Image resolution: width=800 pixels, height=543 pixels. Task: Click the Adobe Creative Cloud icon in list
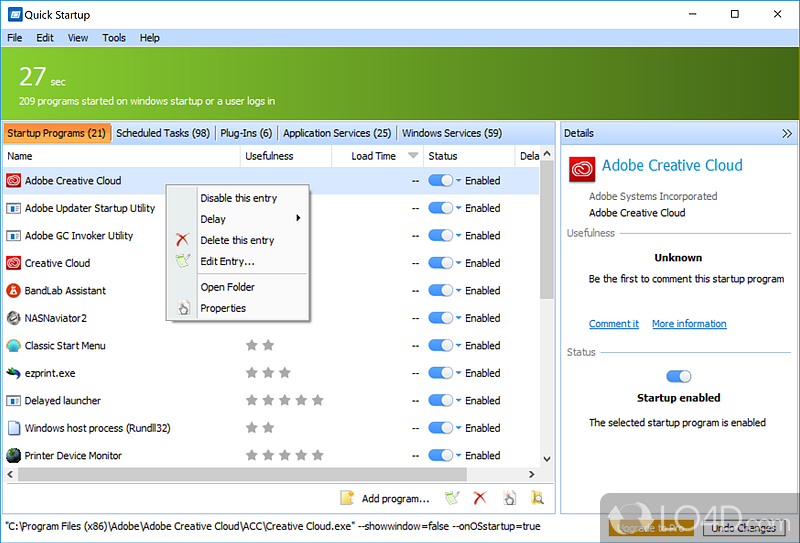[x=14, y=181]
